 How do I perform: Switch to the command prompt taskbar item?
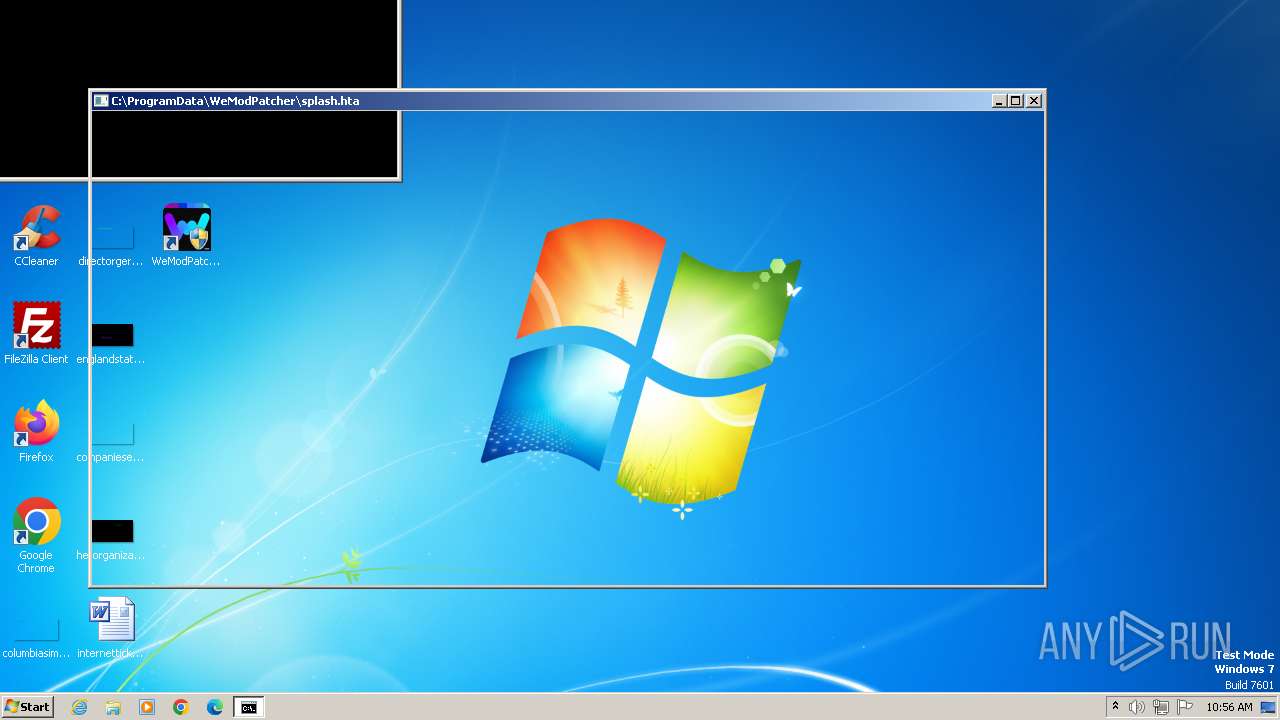(248, 707)
